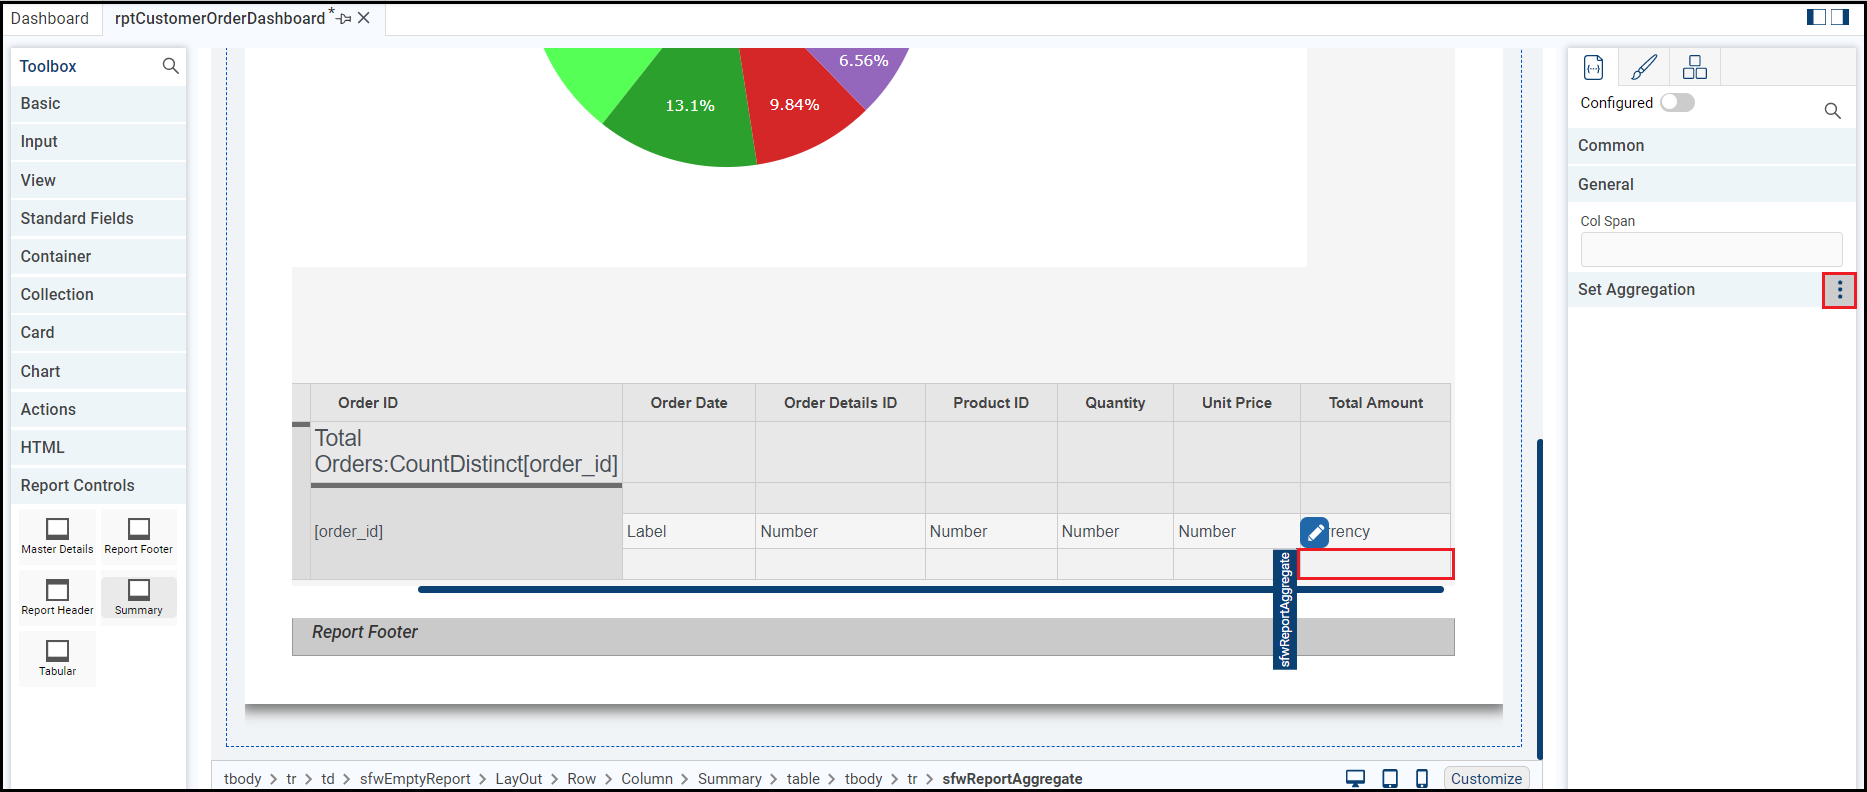The width and height of the screenshot is (1867, 792).
Task: Collapse the Report Controls section
Action: tap(99, 486)
